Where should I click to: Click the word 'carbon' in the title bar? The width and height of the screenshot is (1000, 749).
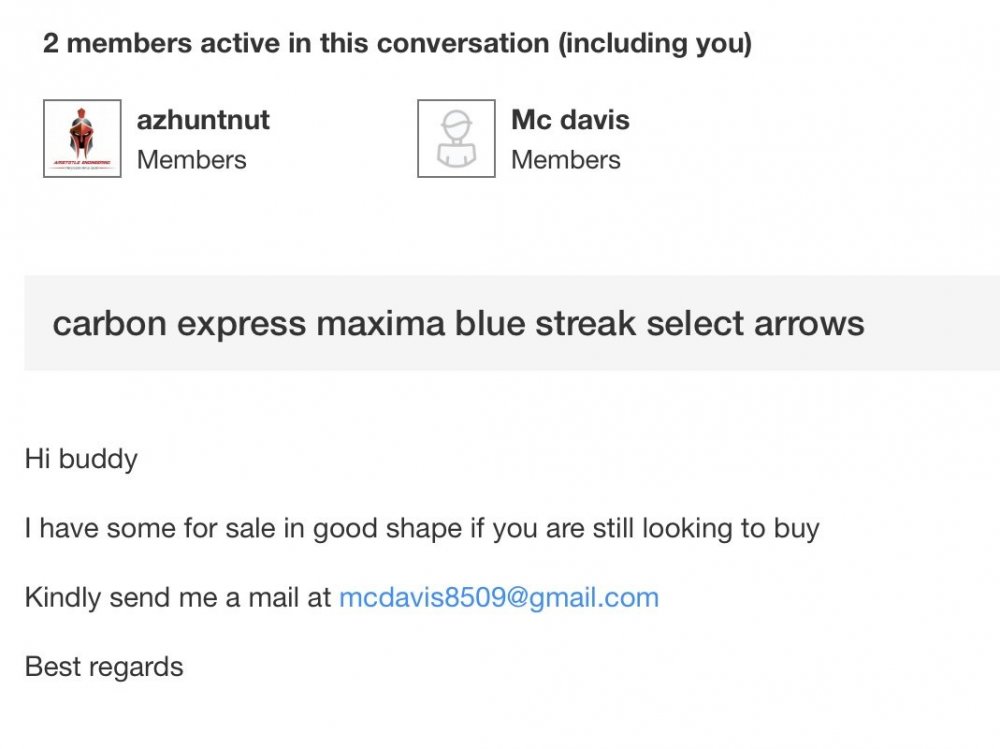click(109, 323)
